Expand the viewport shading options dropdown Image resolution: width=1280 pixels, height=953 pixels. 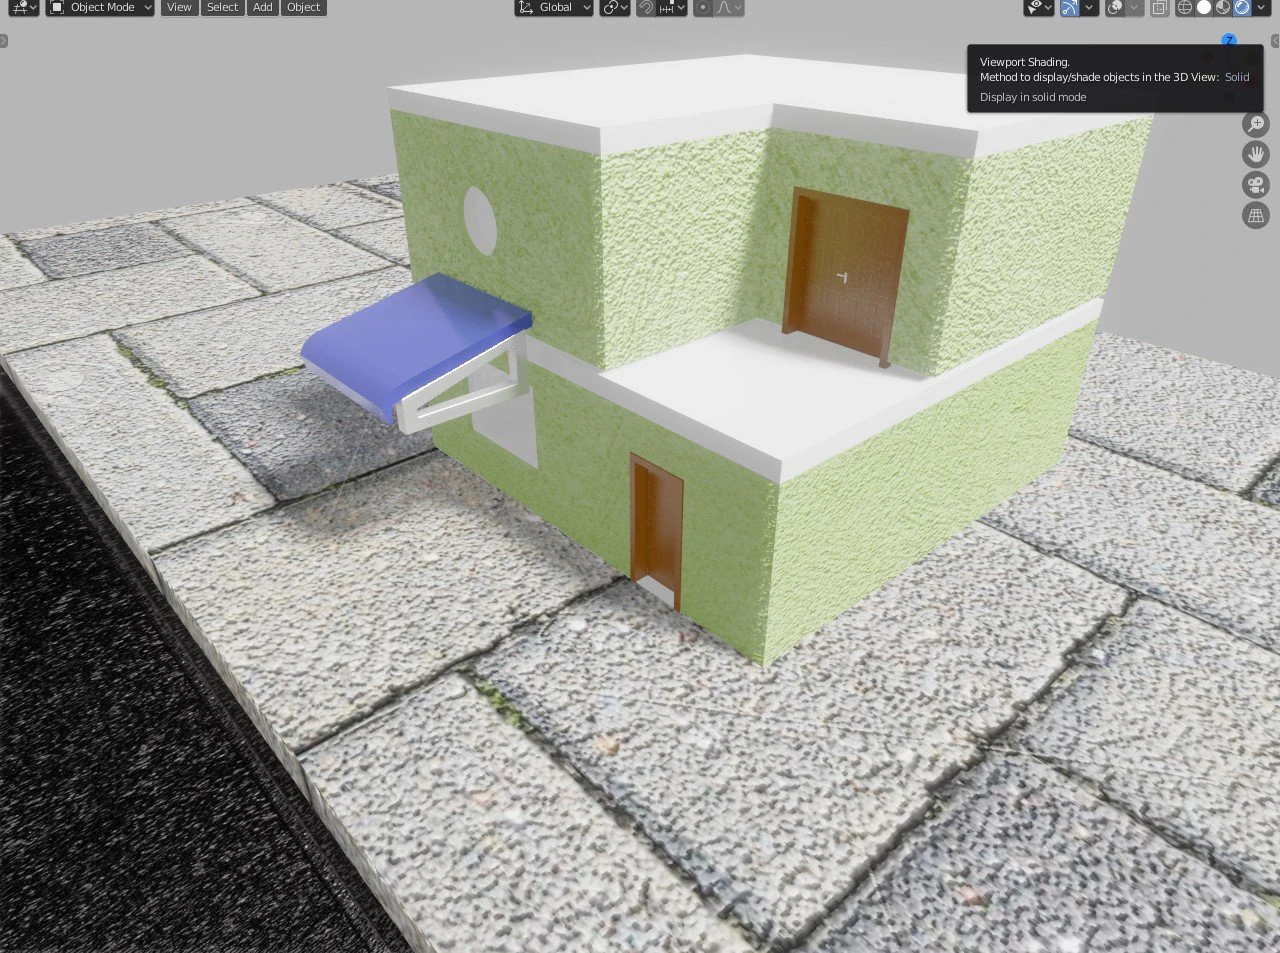(1261, 8)
